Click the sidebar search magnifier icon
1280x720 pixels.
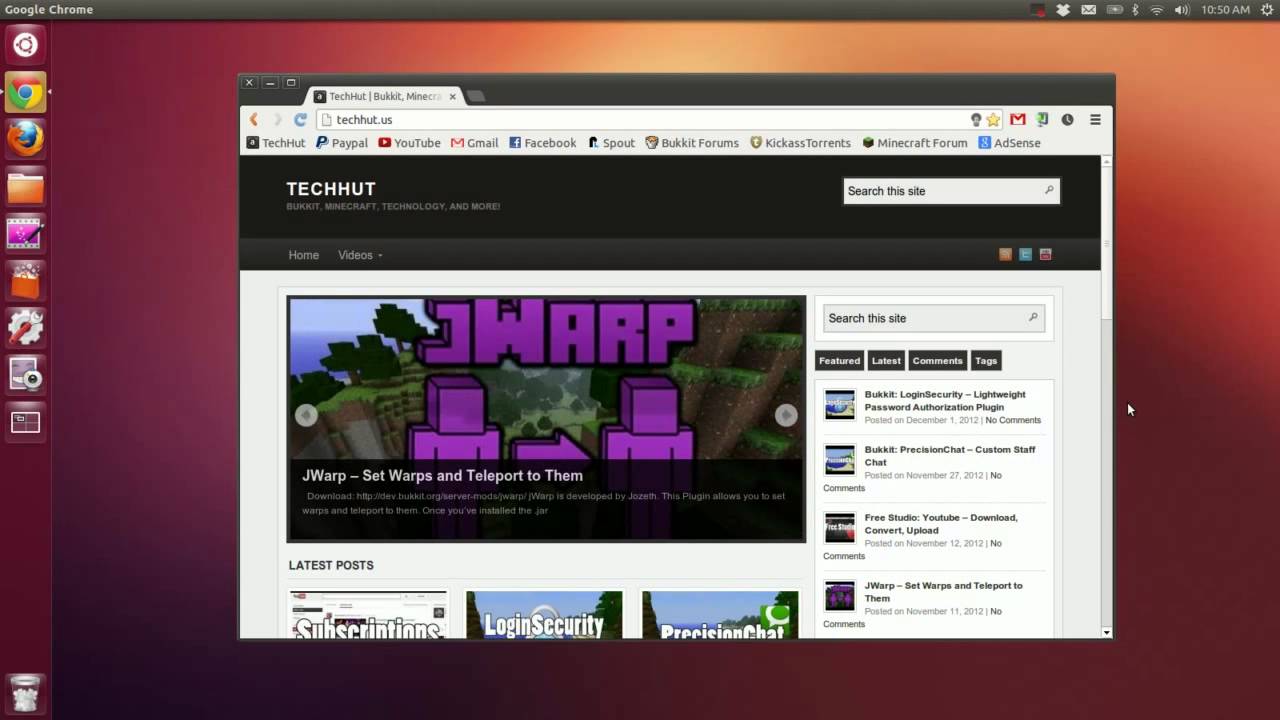[1033, 317]
